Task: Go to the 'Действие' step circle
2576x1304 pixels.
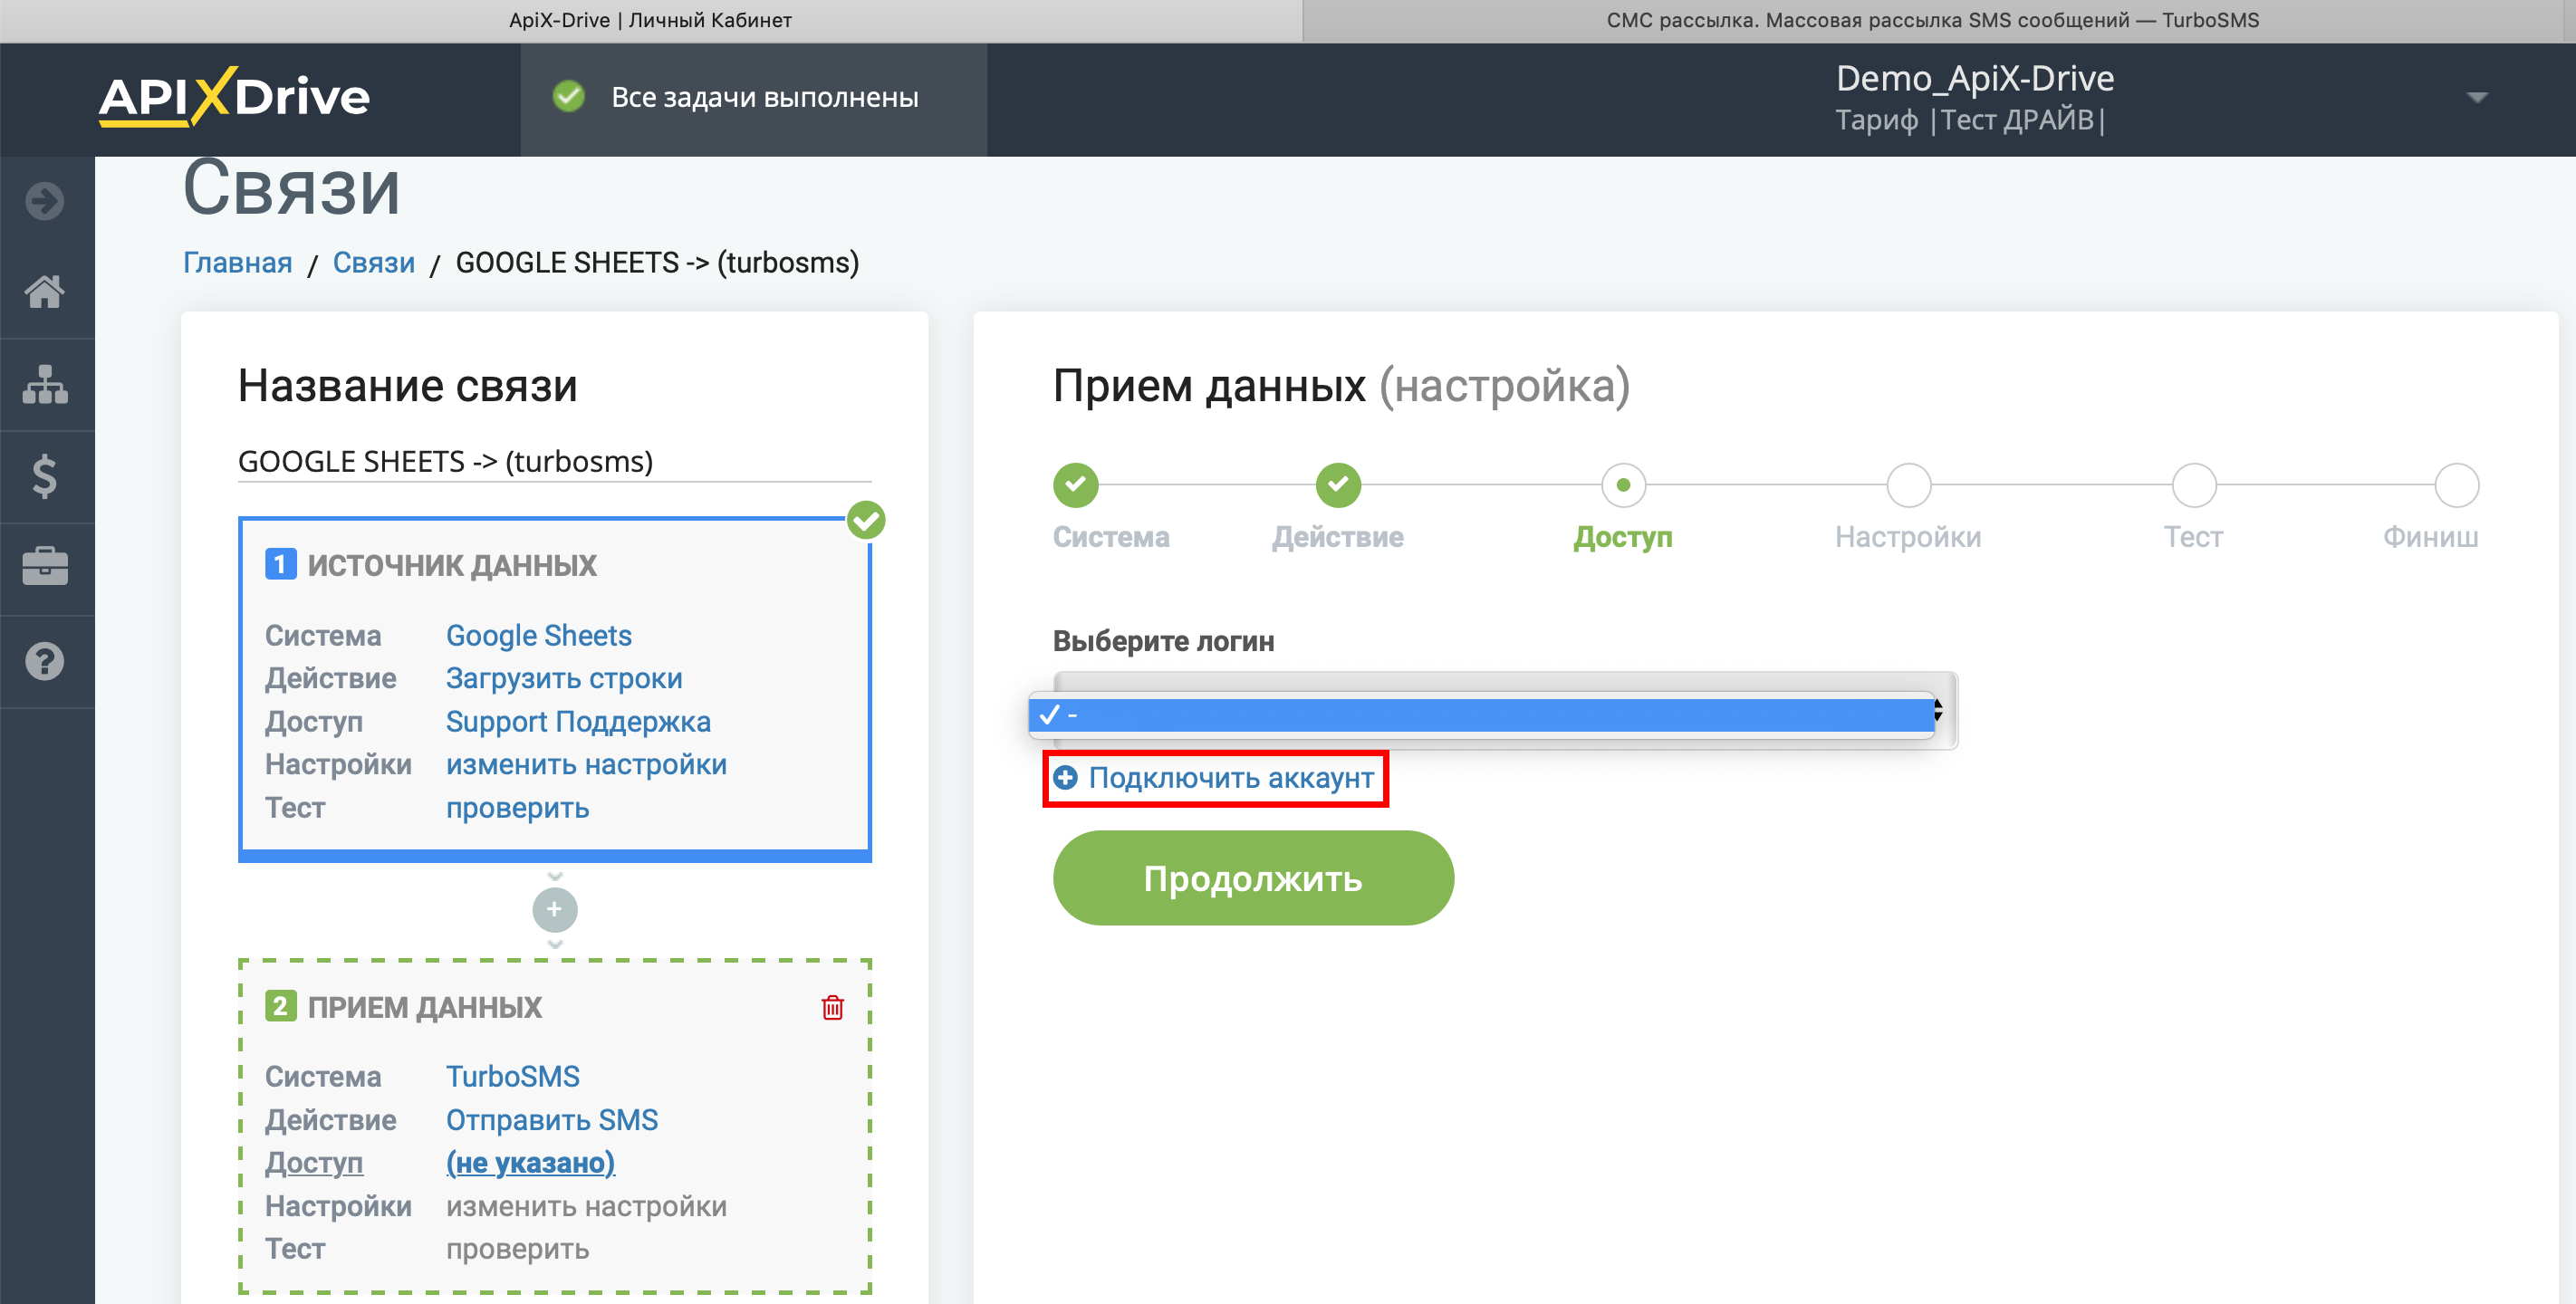Action: pos(1338,485)
